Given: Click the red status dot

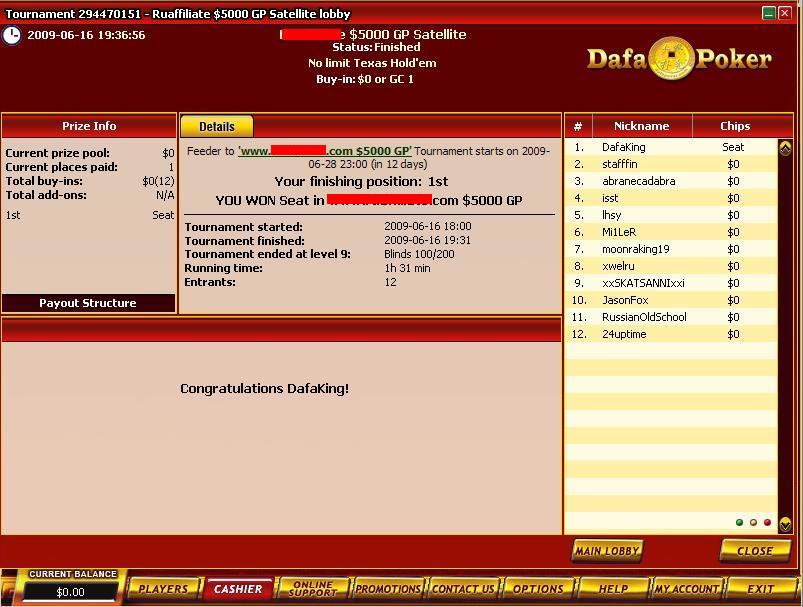Looking at the screenshot, I should point(767,522).
